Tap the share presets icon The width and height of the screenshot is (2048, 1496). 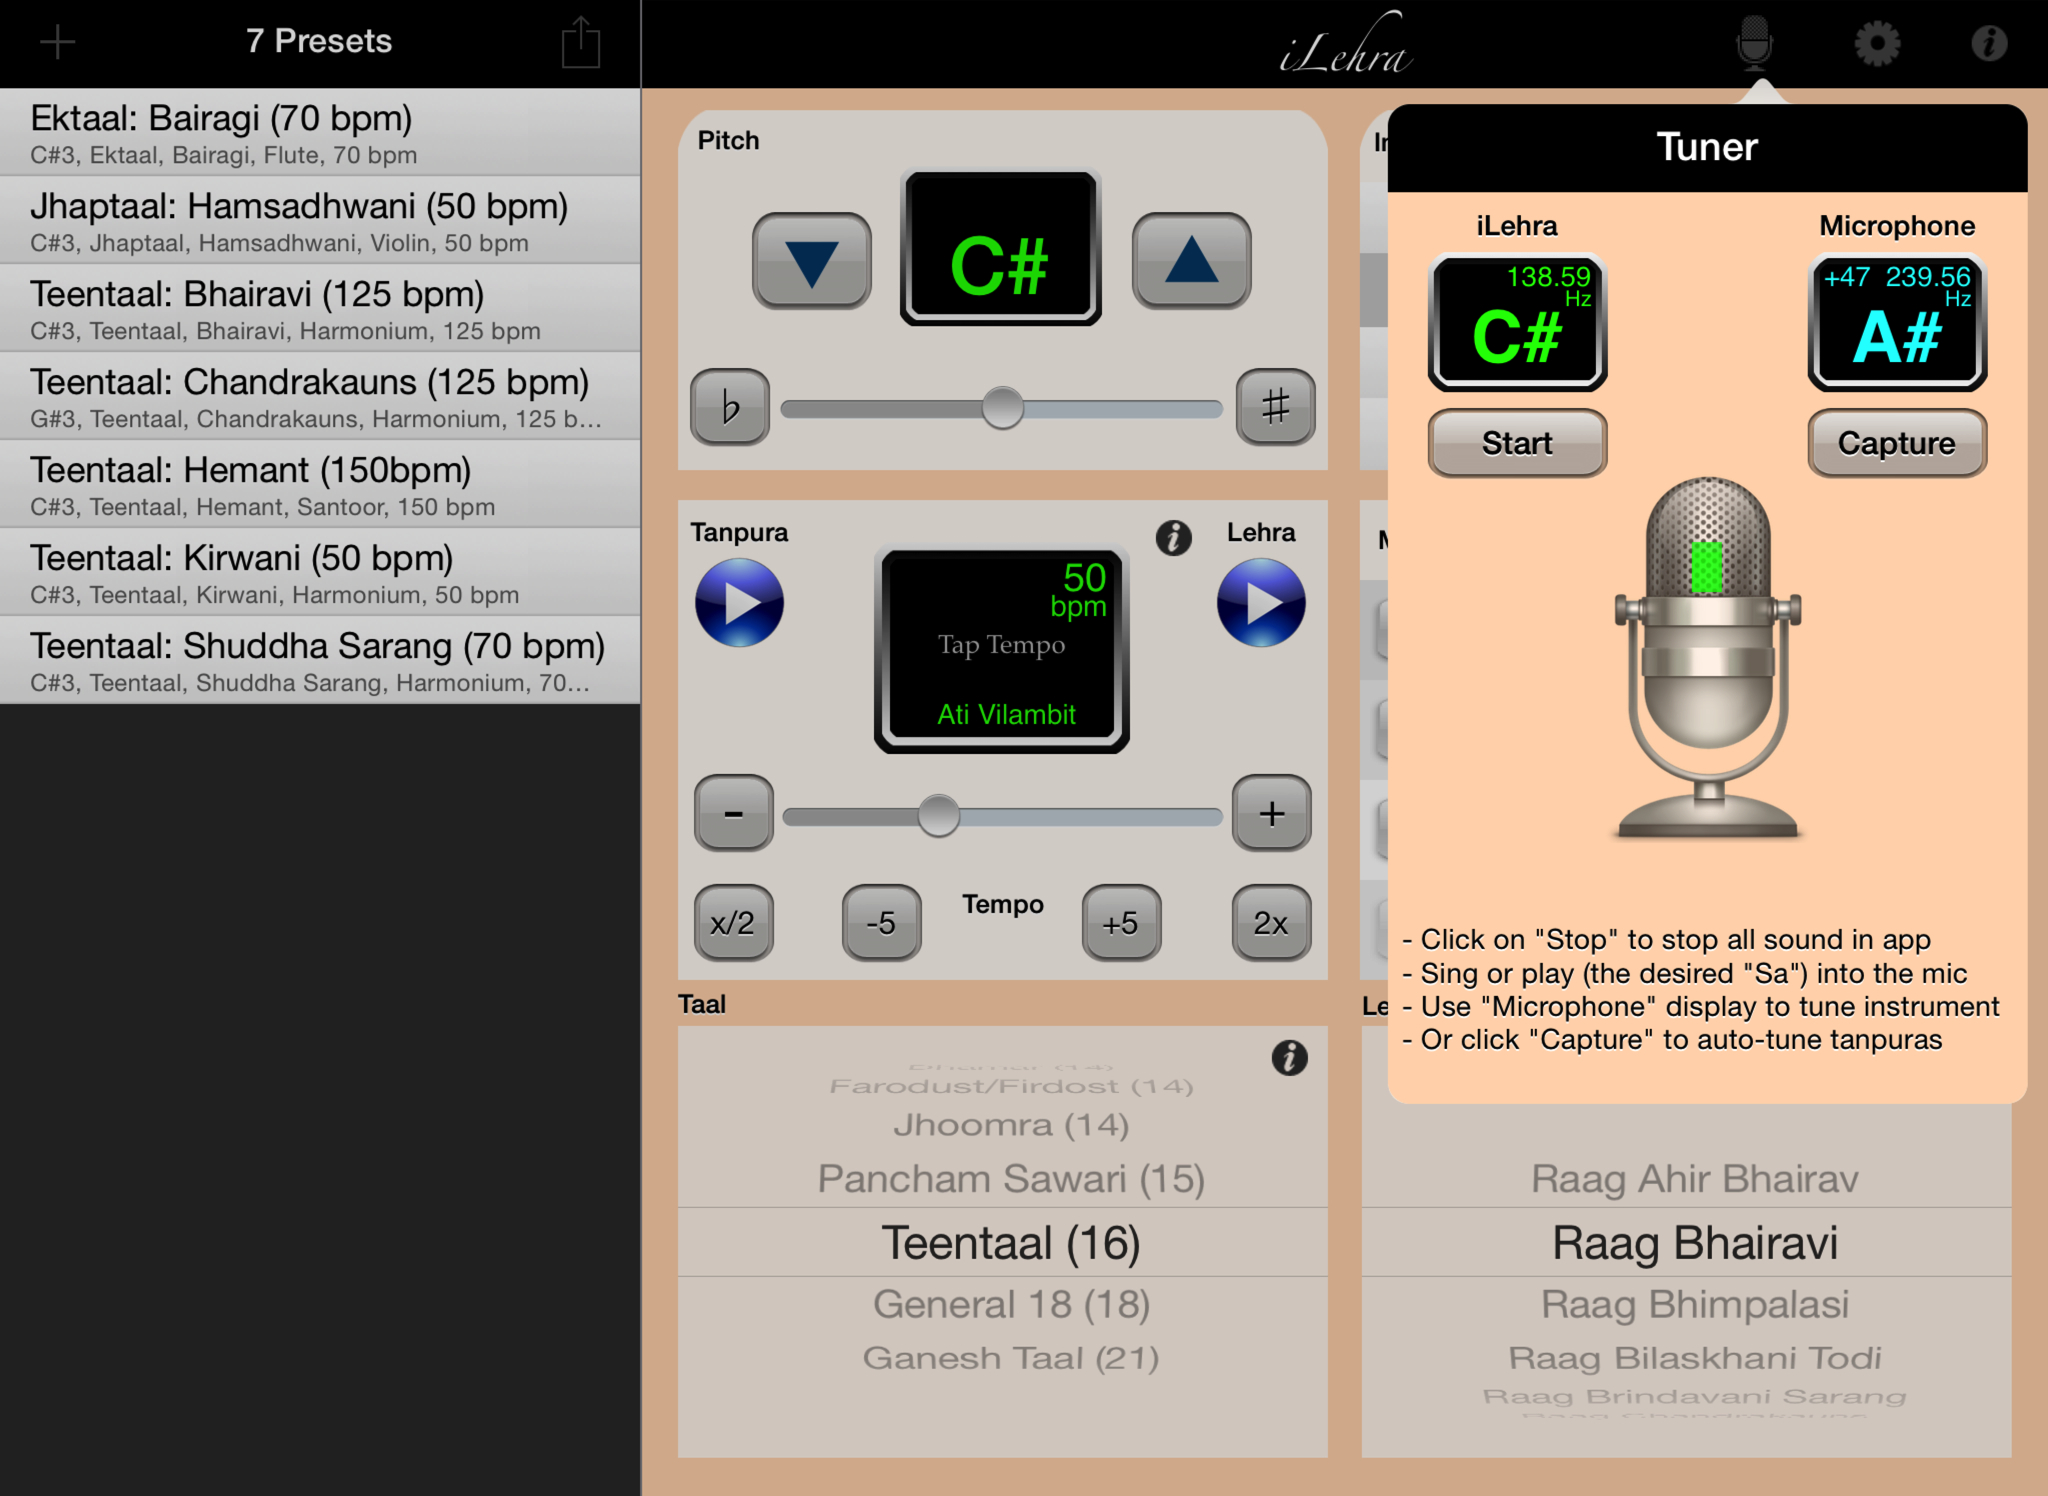(580, 44)
